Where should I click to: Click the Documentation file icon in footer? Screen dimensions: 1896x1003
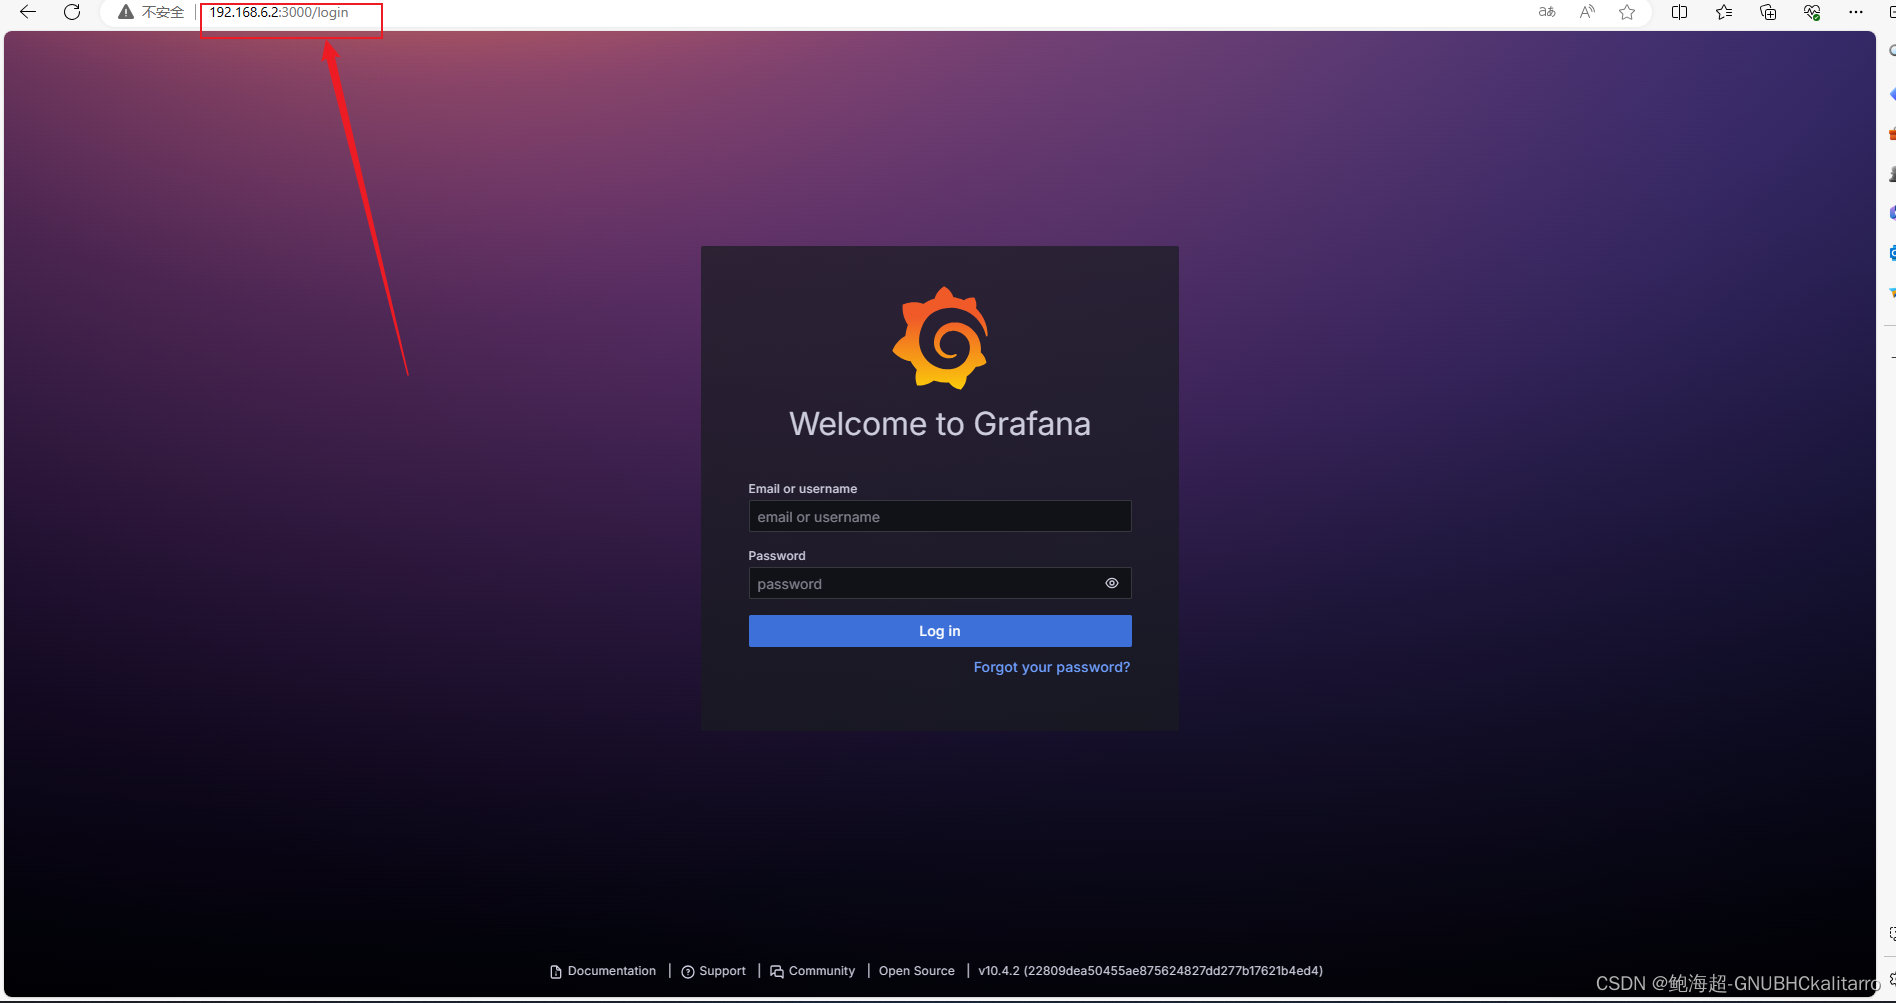pyautogui.click(x=556, y=972)
